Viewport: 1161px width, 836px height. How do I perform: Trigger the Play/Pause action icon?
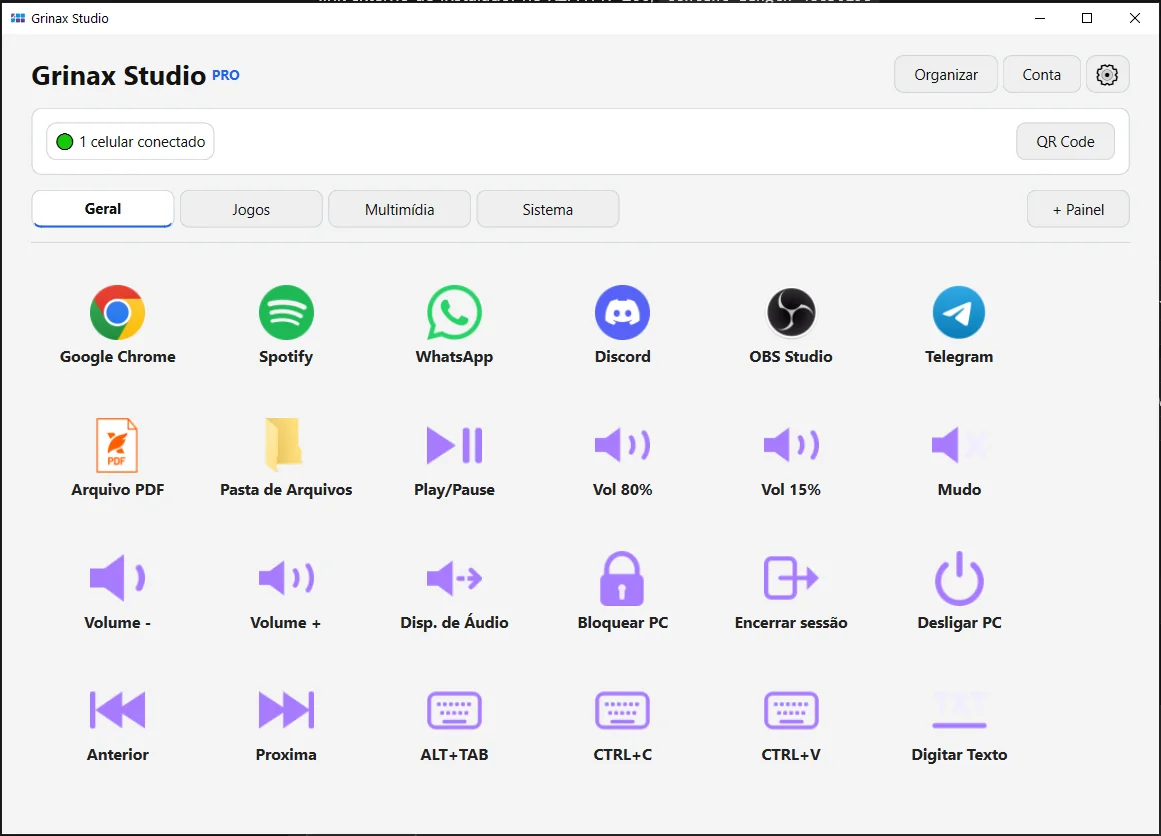[x=454, y=445]
